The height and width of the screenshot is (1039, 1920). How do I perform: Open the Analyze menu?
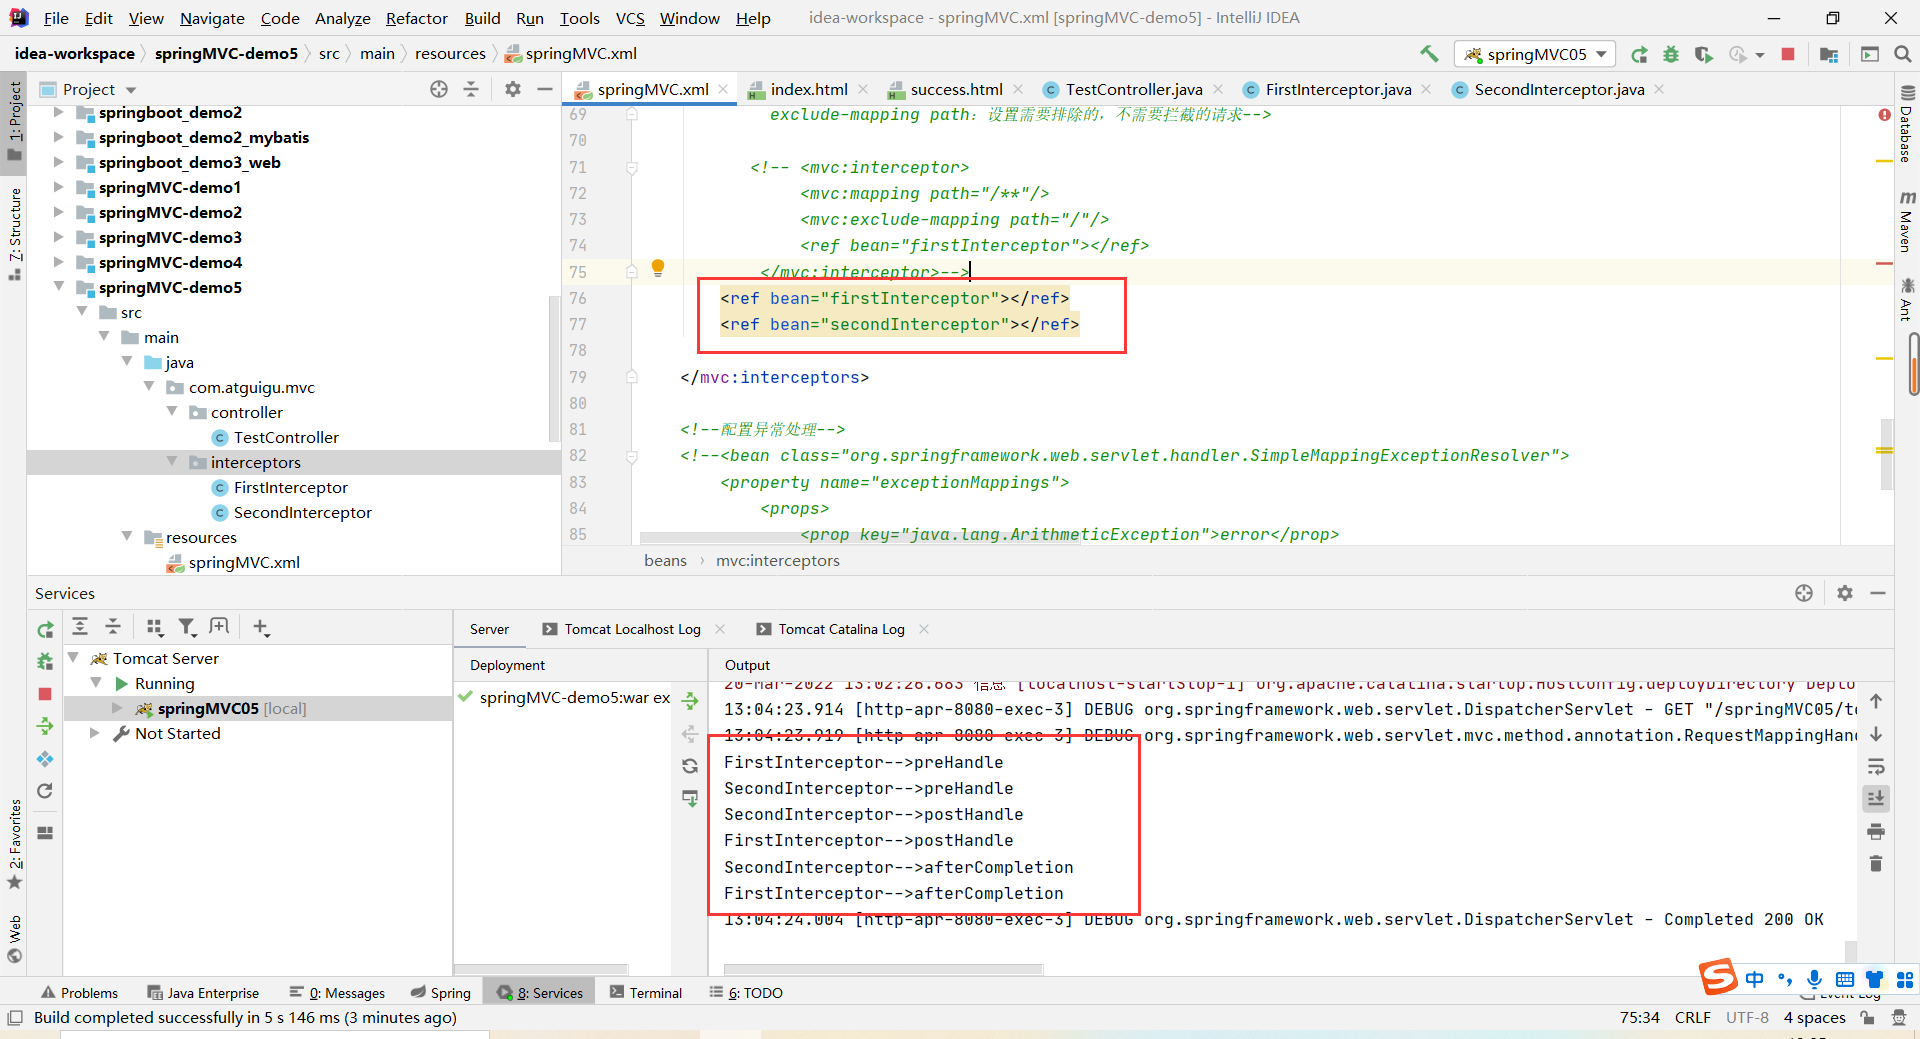tap(342, 18)
